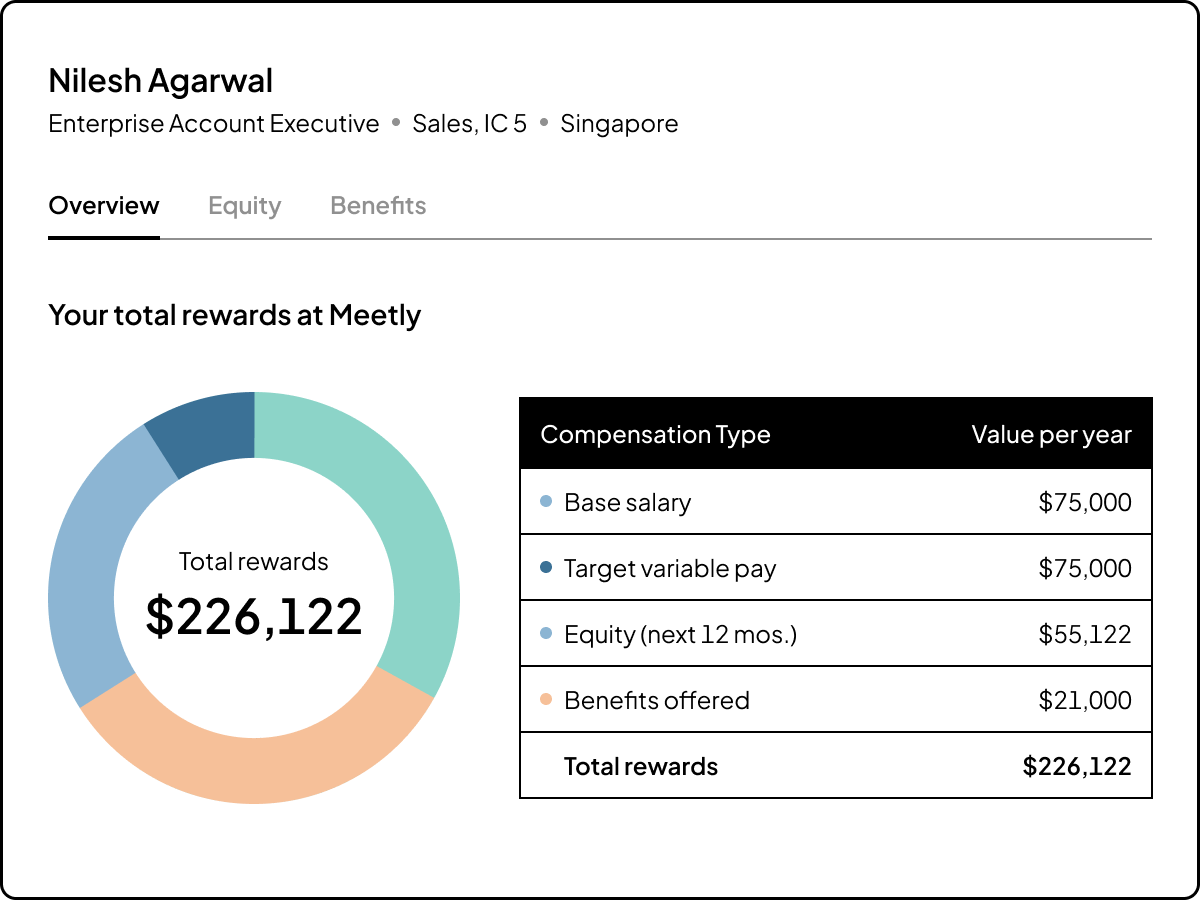Screen dimensions: 1200x900
Task: Select the Base salary table row
Action: point(836,502)
